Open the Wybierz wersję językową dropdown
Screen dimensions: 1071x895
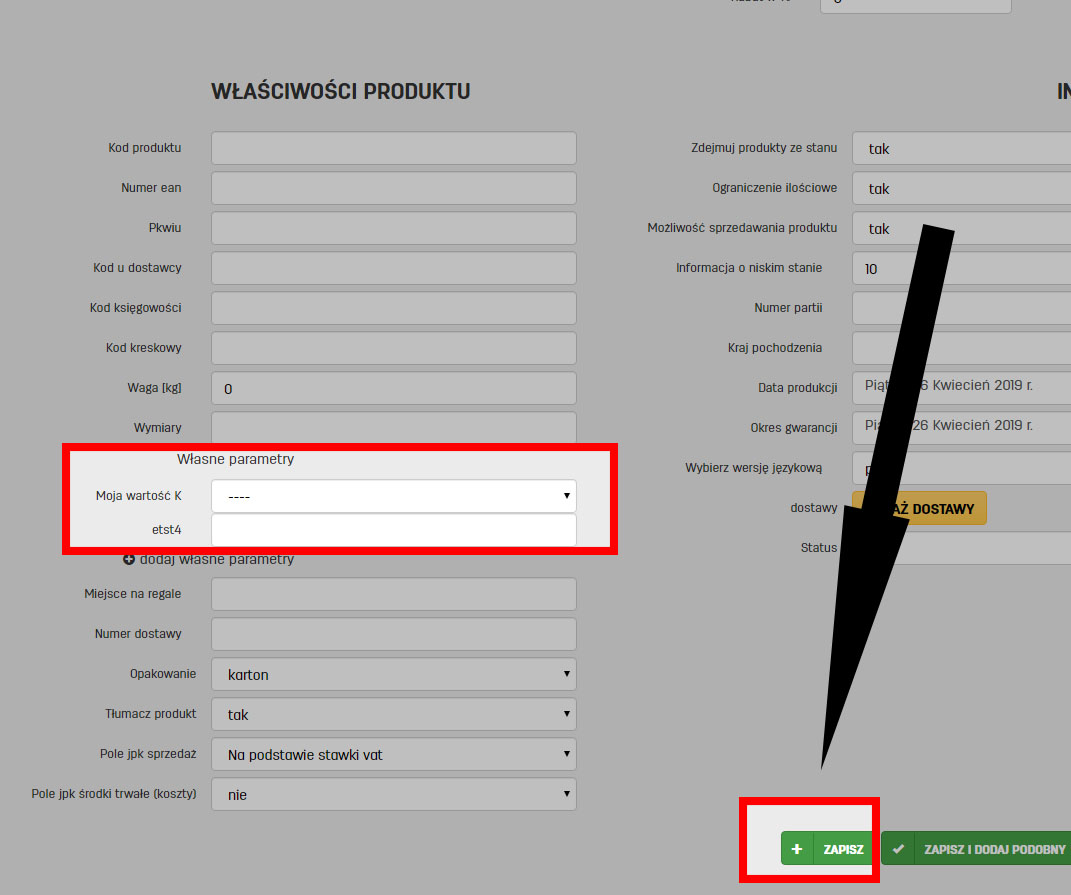pyautogui.click(x=960, y=467)
